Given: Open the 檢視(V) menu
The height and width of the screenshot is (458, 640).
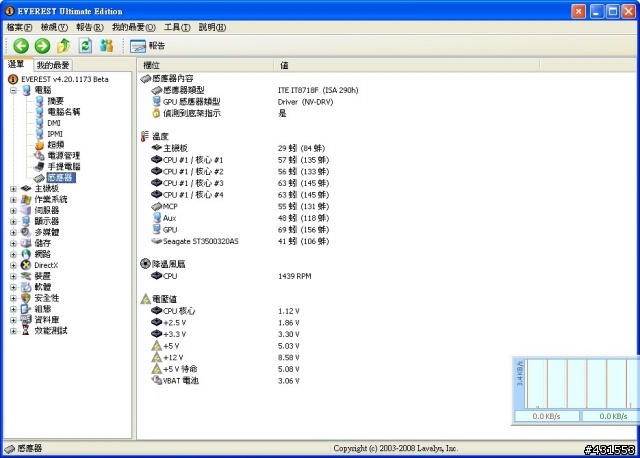Looking at the screenshot, I should click(x=54, y=27).
